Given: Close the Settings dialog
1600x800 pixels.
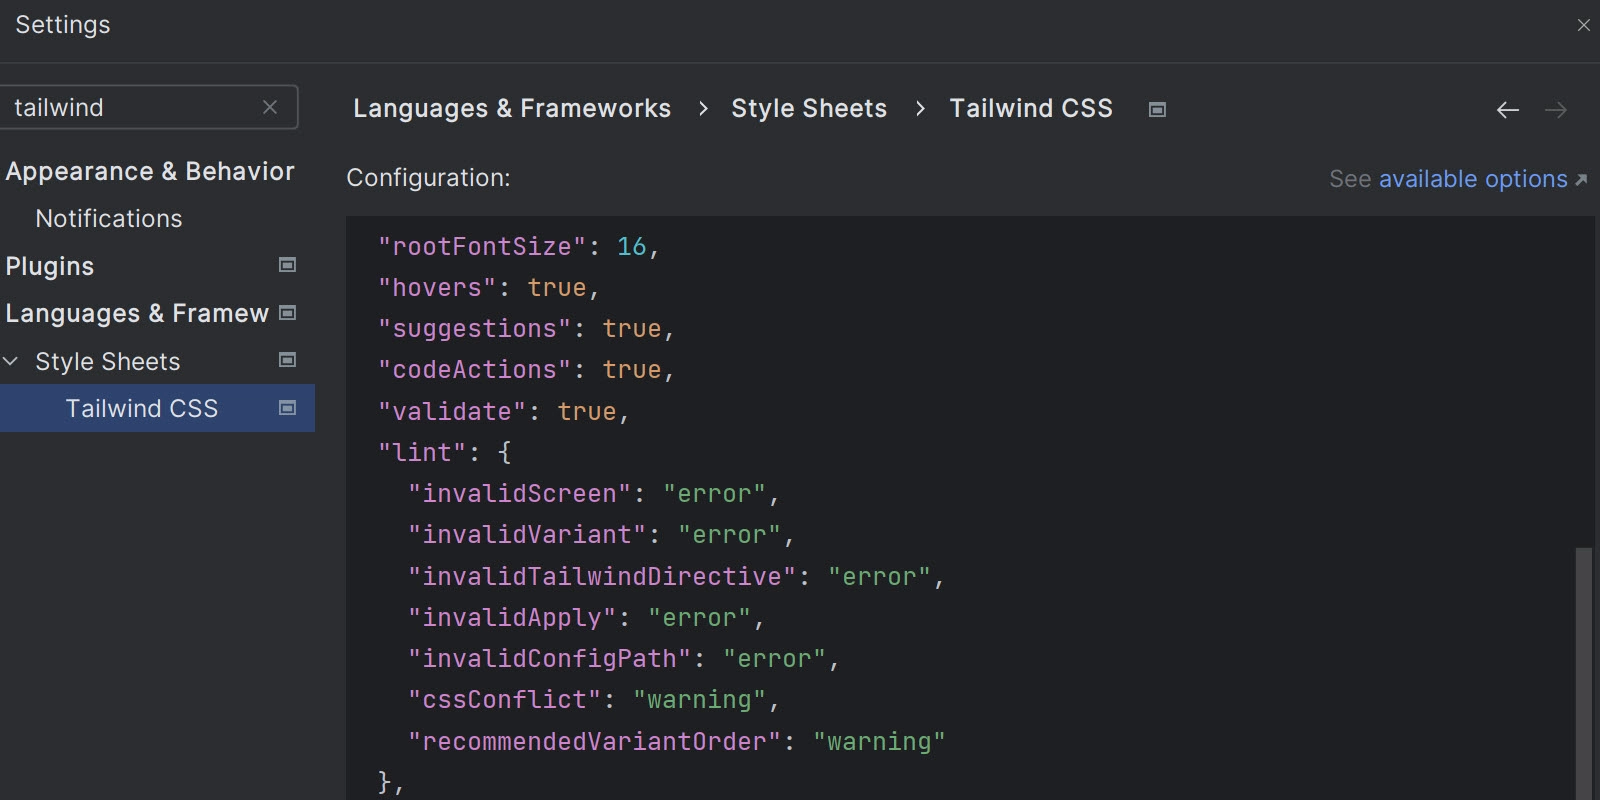Looking at the screenshot, I should (x=1583, y=25).
